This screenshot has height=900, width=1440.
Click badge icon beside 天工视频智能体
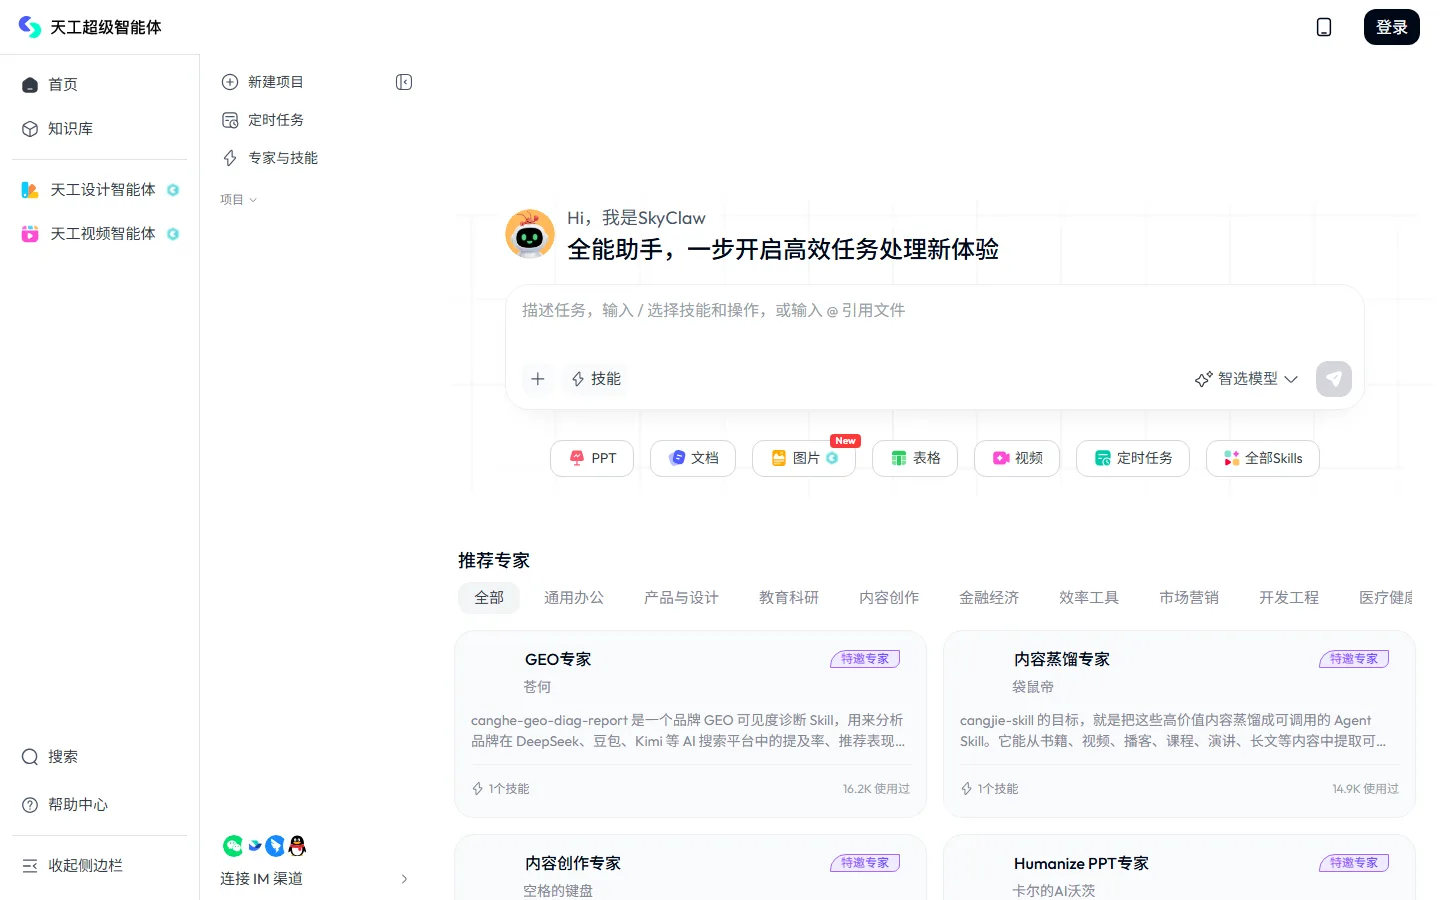point(173,234)
